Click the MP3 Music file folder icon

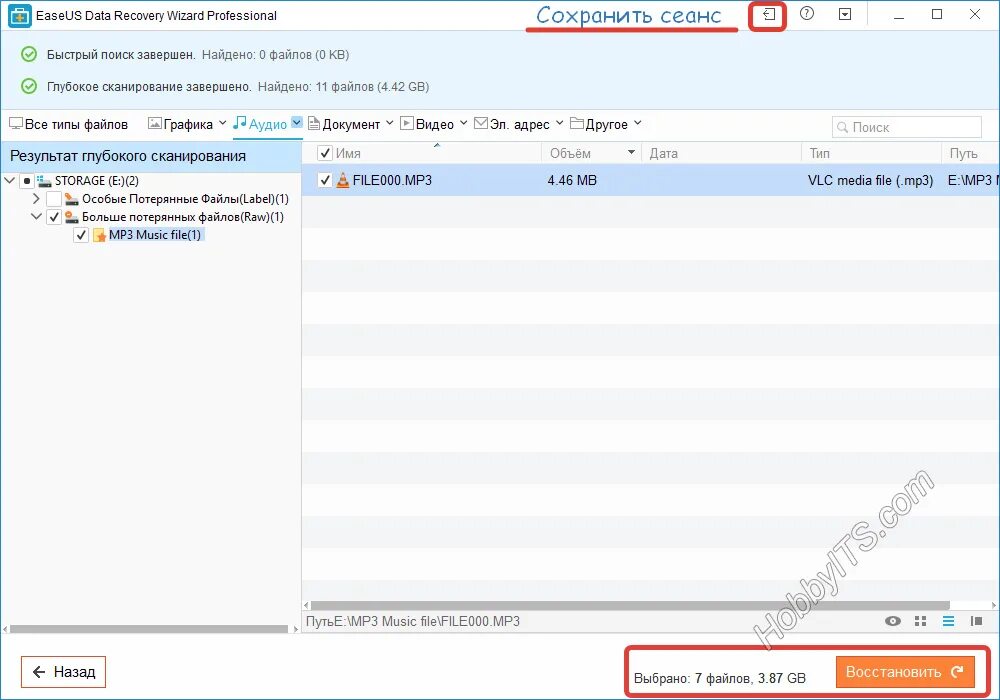(99, 235)
